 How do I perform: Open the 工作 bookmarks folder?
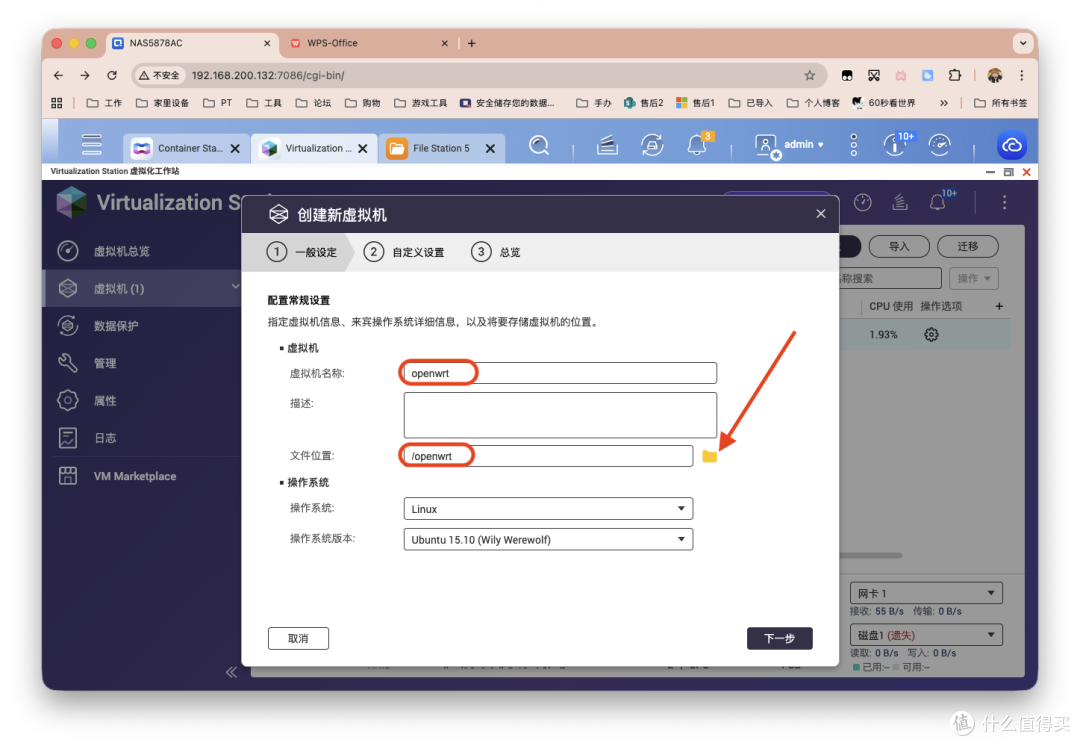click(x=105, y=103)
